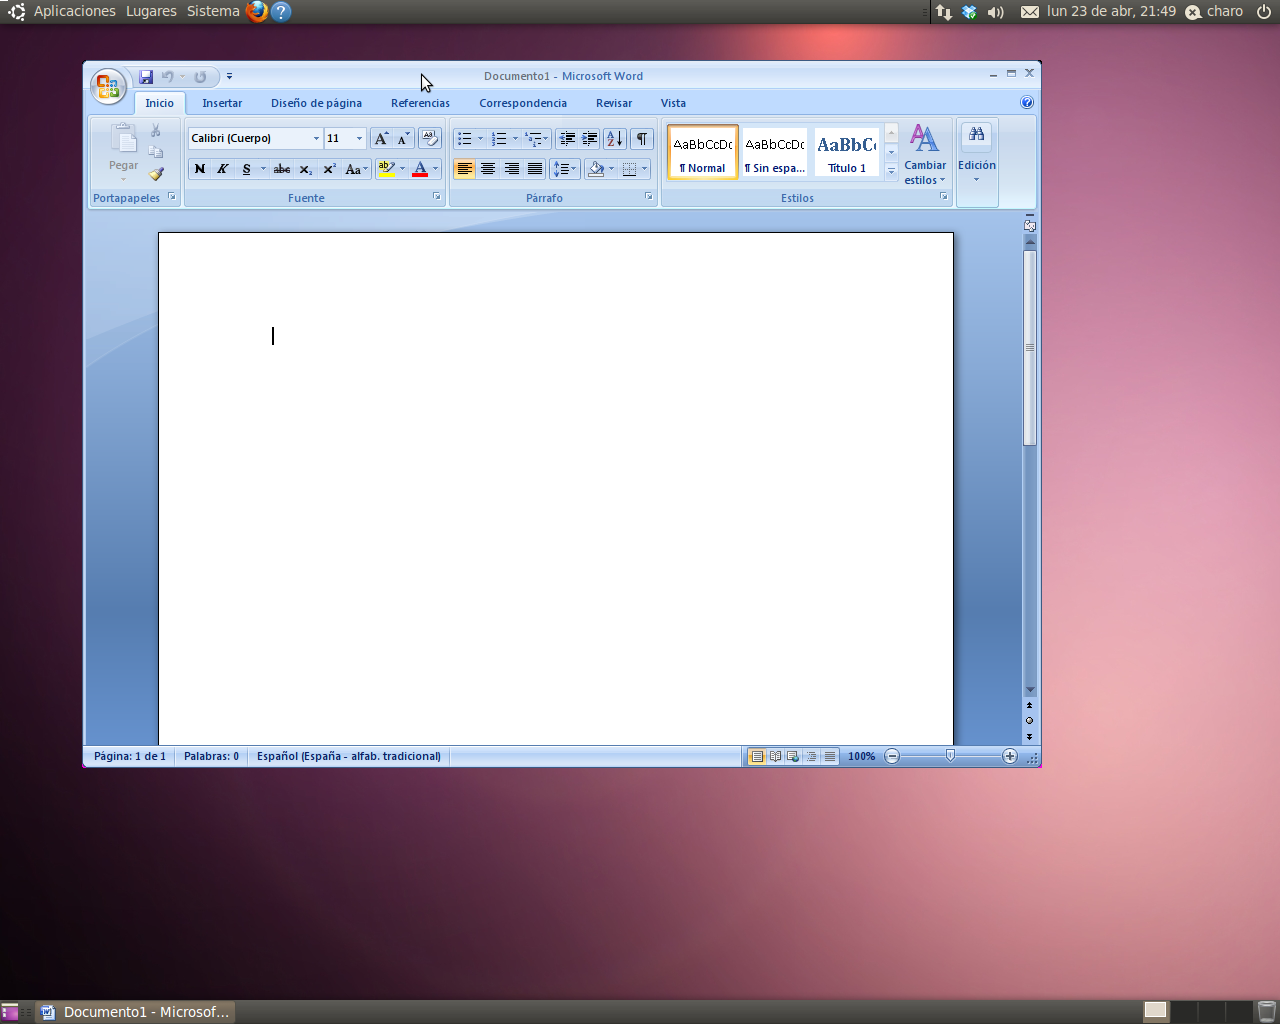
Task: Apply yellow text highlight color
Action: coord(387,169)
